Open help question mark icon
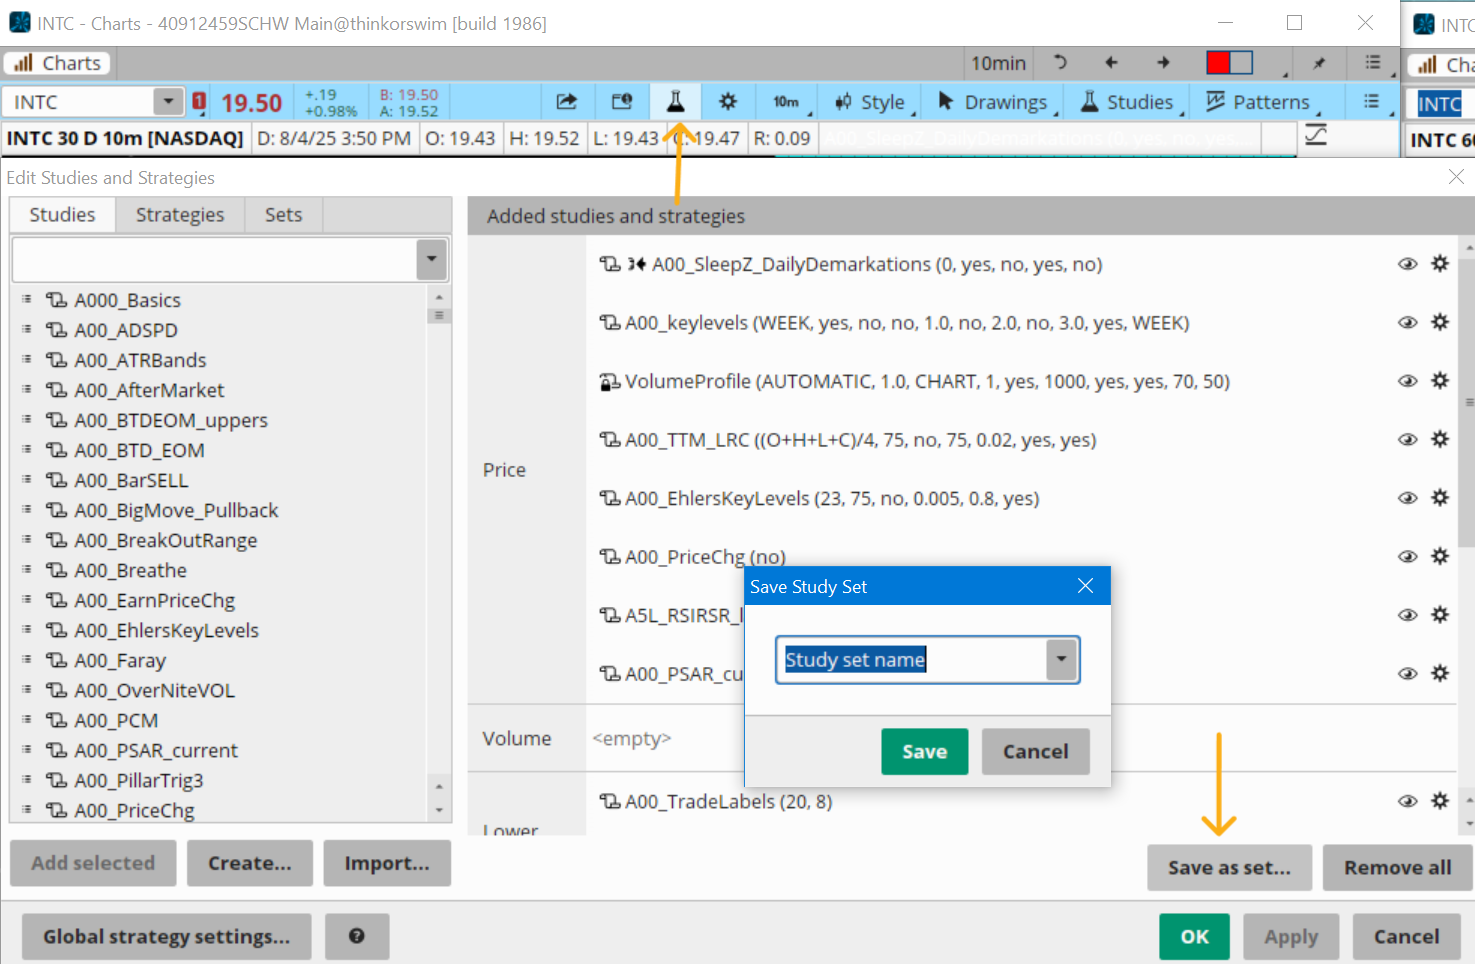The width and height of the screenshot is (1475, 964). coord(356,936)
